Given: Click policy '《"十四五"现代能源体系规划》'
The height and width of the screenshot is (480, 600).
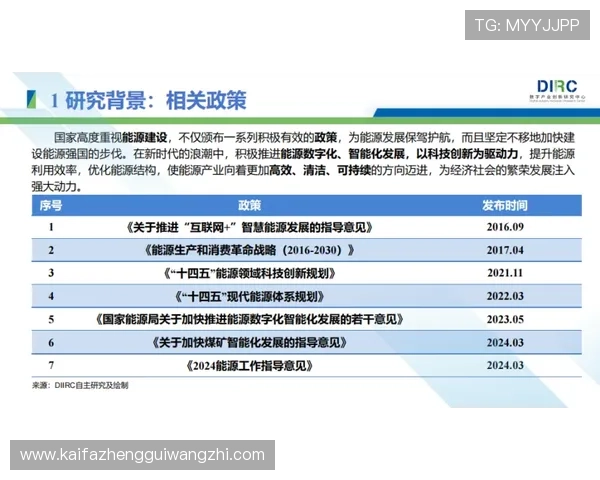Looking at the screenshot, I should pyautogui.click(x=249, y=296).
